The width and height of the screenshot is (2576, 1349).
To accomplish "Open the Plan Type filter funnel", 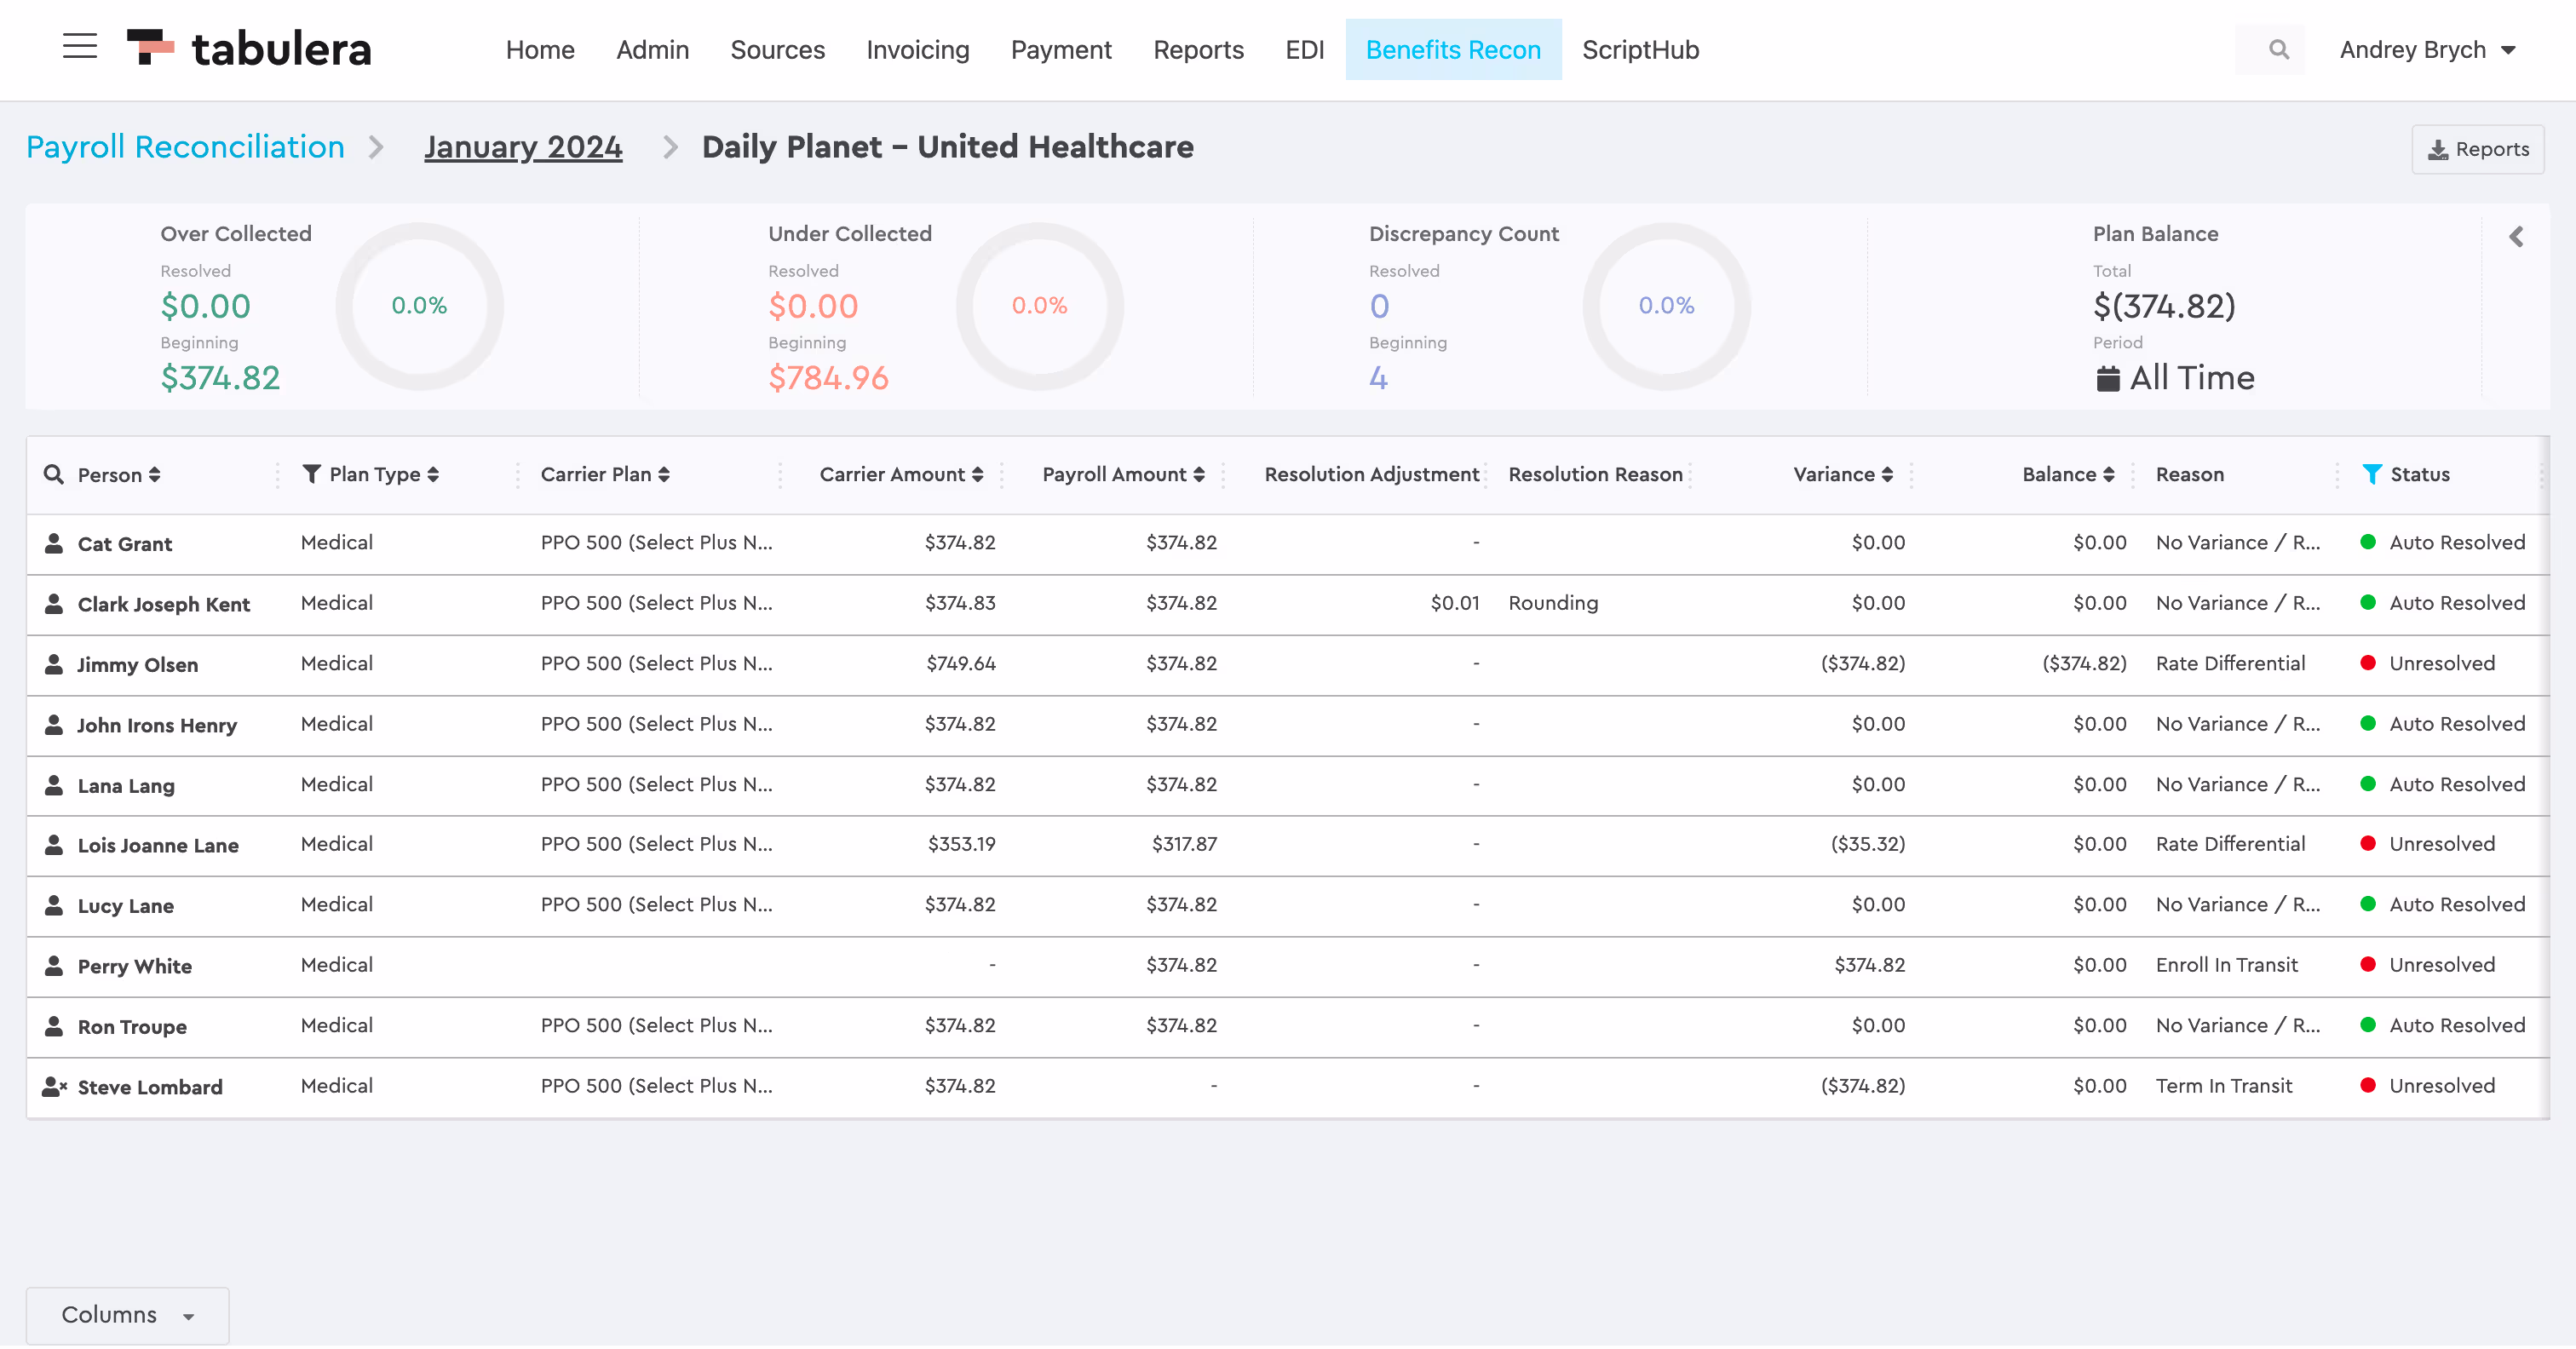I will (311, 474).
